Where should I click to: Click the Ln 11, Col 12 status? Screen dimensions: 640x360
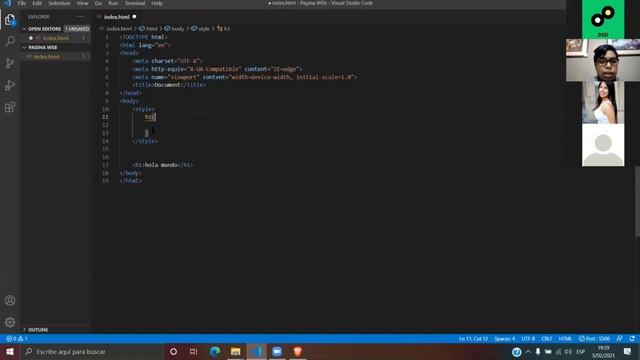click(x=473, y=339)
